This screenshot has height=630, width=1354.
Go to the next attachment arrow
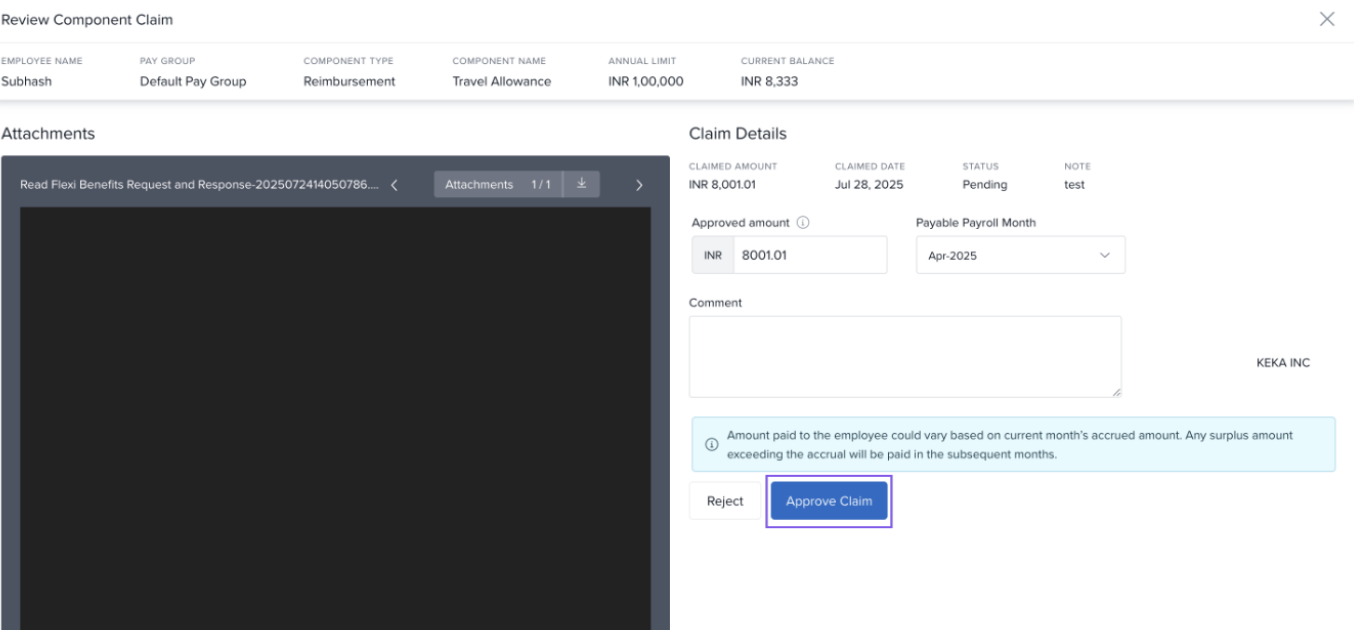pos(639,185)
